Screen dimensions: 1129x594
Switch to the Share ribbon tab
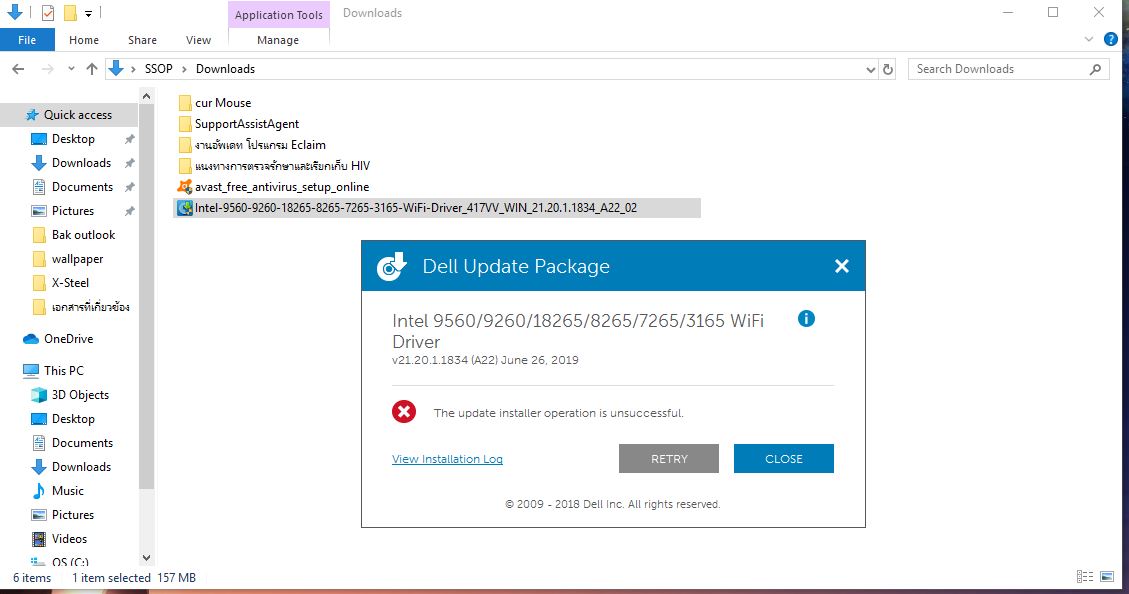(142, 40)
